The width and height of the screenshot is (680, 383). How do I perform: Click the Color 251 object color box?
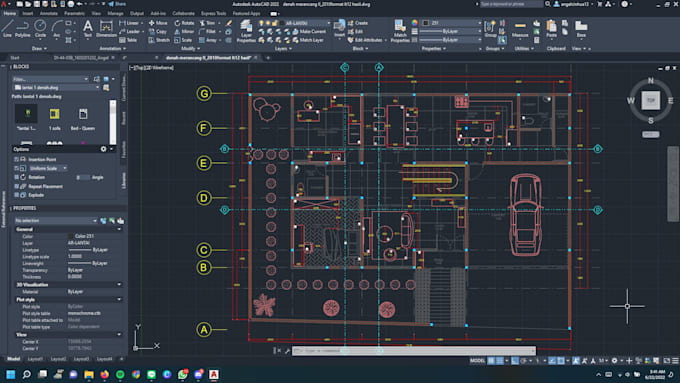(x=451, y=23)
